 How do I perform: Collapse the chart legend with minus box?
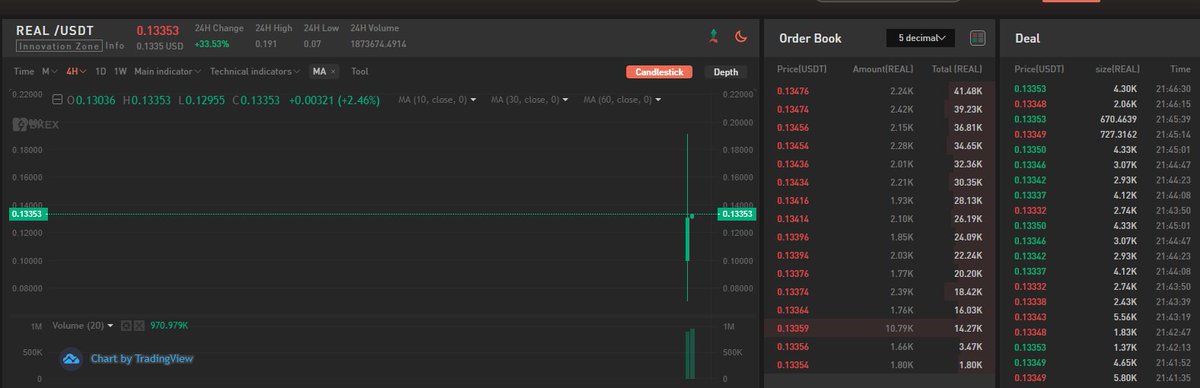(x=57, y=100)
